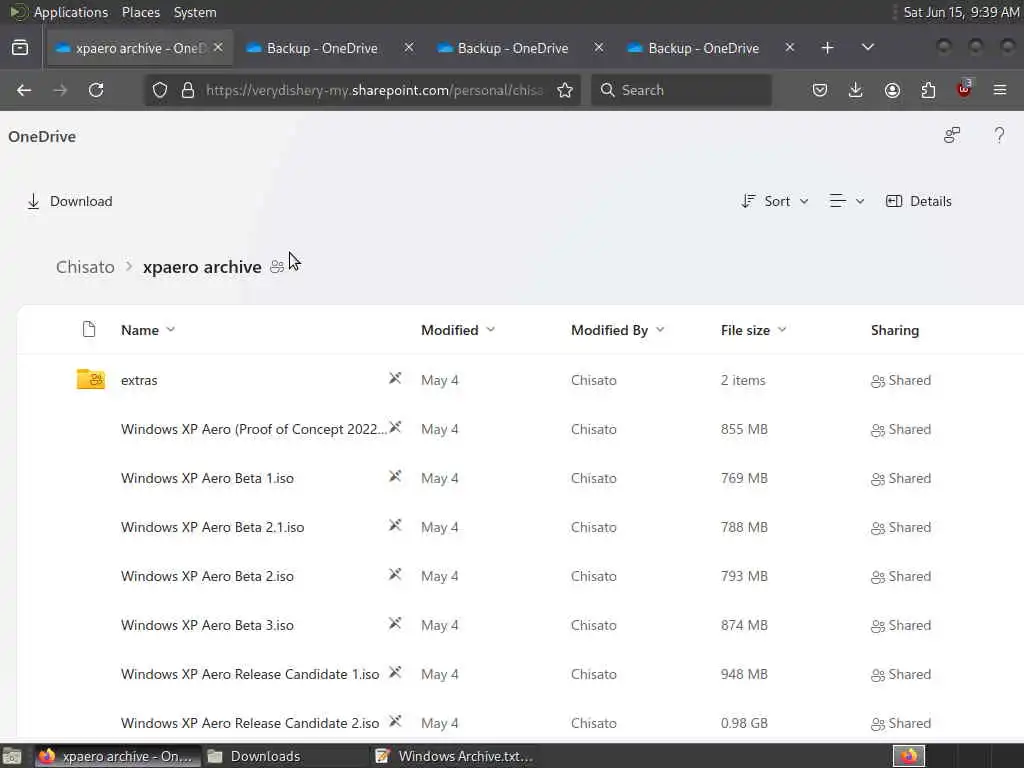This screenshot has height=768, width=1024.
Task: Click the pin icon on Beta 2.iso row
Action: coord(394,574)
